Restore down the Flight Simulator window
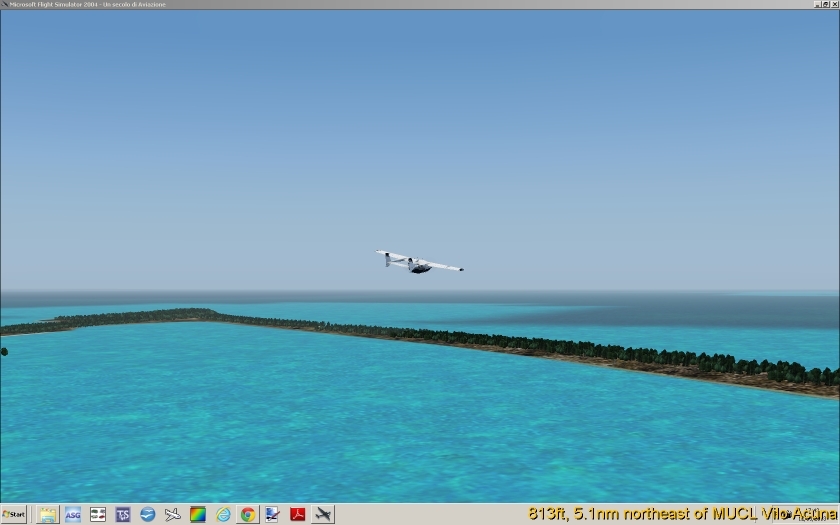Screen dimensions: 840x525 826,4
